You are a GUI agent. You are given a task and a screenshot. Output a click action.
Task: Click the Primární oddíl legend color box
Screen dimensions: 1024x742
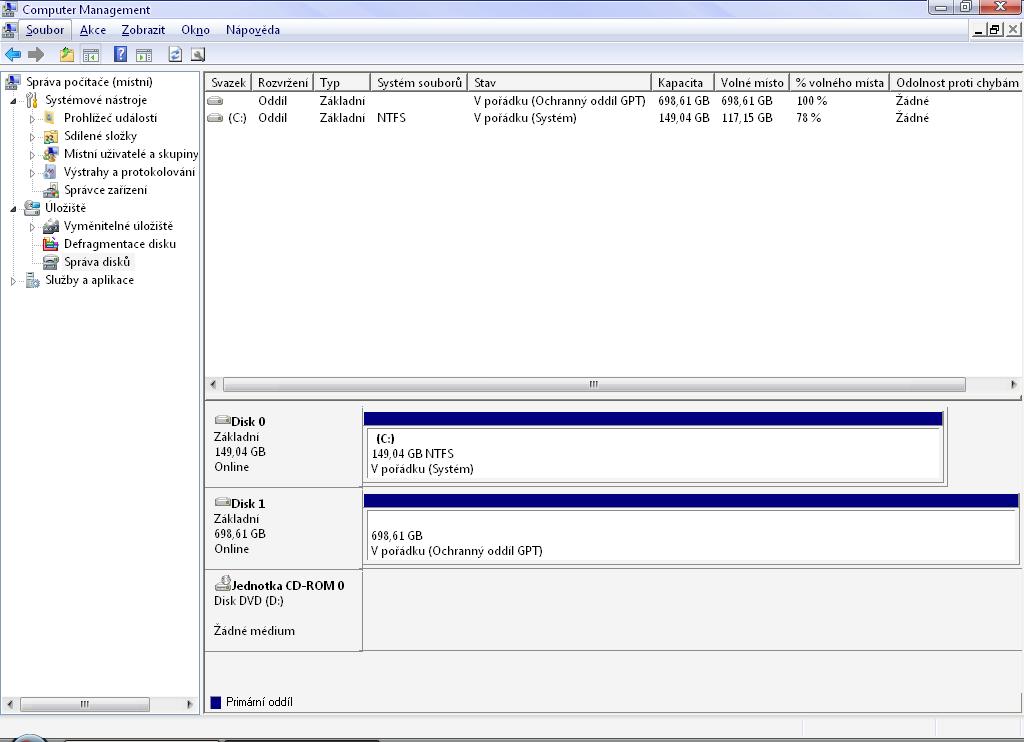(216, 703)
